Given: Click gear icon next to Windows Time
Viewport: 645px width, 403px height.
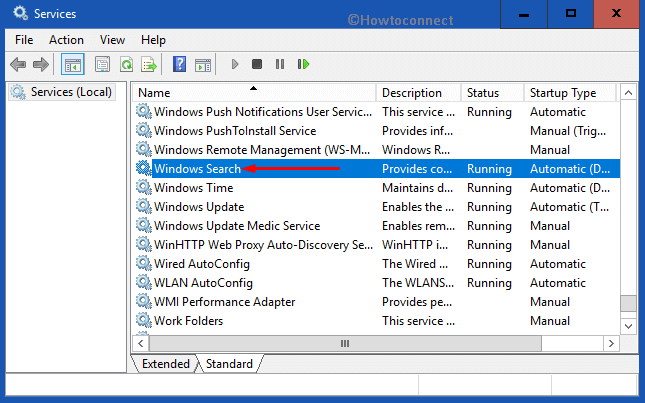Looking at the screenshot, I should click(144, 188).
